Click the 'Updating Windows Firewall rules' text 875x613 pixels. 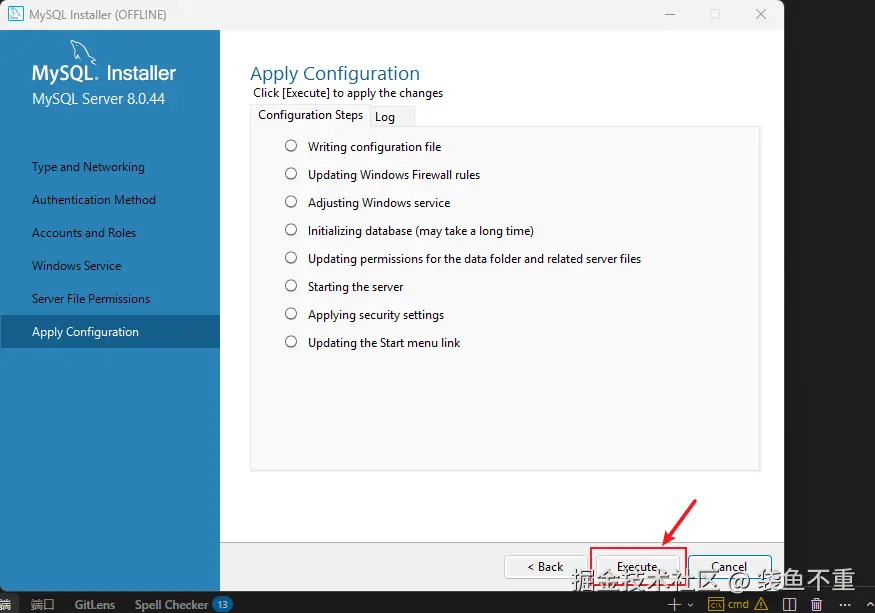point(394,175)
